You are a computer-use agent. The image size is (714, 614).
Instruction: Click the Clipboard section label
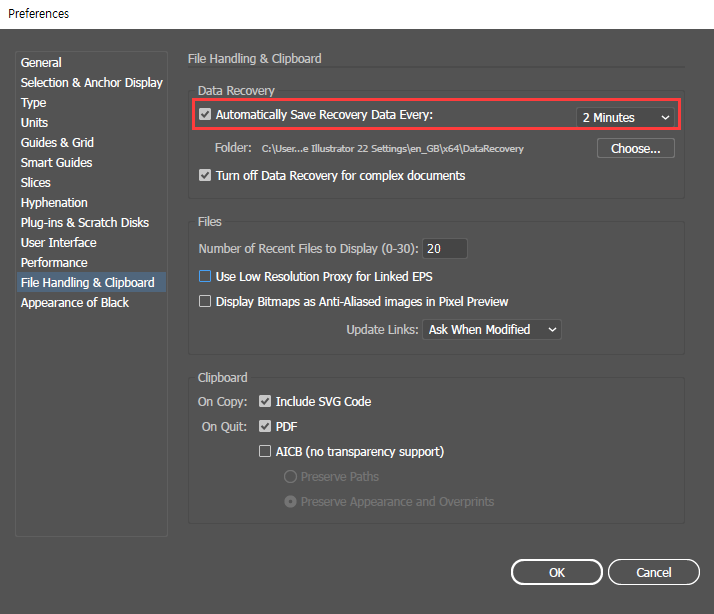[222, 378]
